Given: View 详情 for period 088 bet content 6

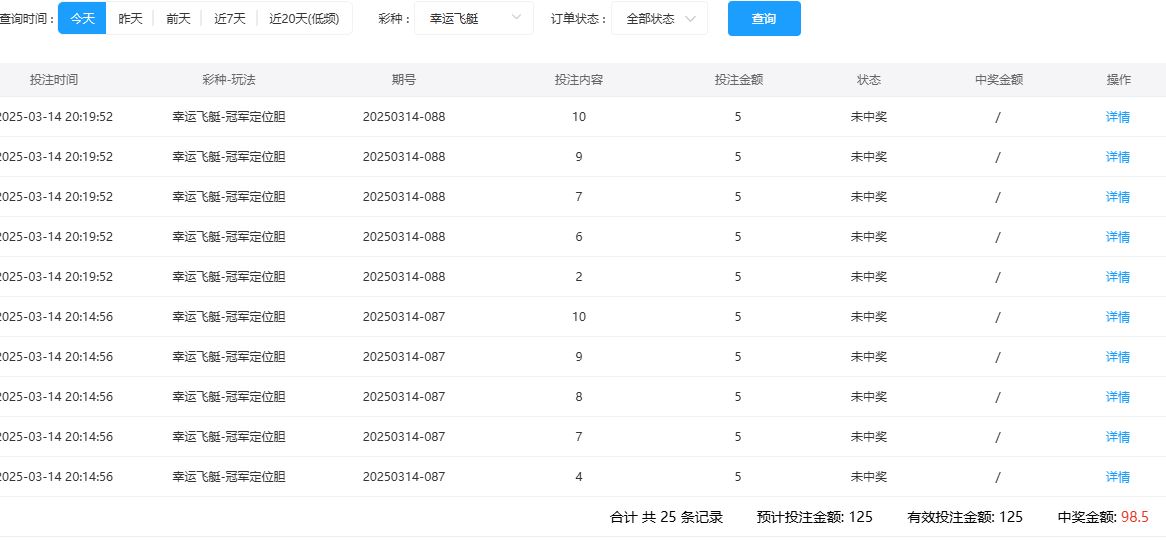Looking at the screenshot, I should pos(1117,237).
